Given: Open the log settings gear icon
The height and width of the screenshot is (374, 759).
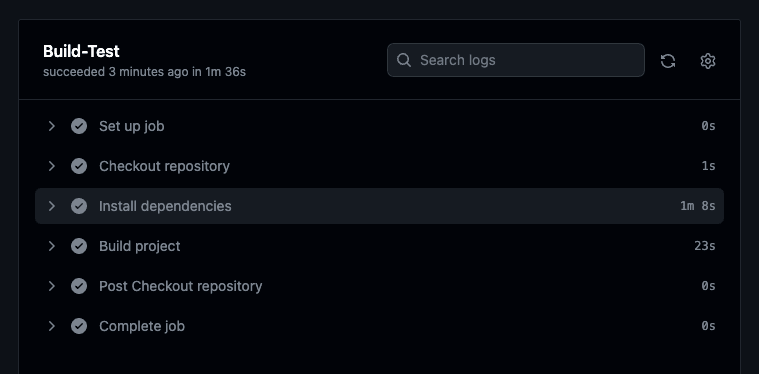Looking at the screenshot, I should tap(708, 61).
